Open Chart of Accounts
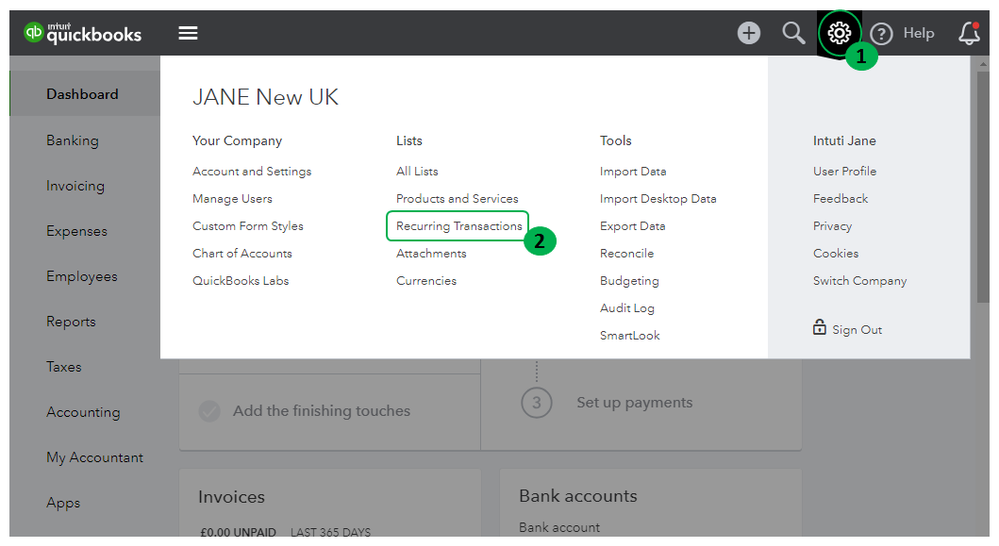999x546 pixels. (242, 253)
